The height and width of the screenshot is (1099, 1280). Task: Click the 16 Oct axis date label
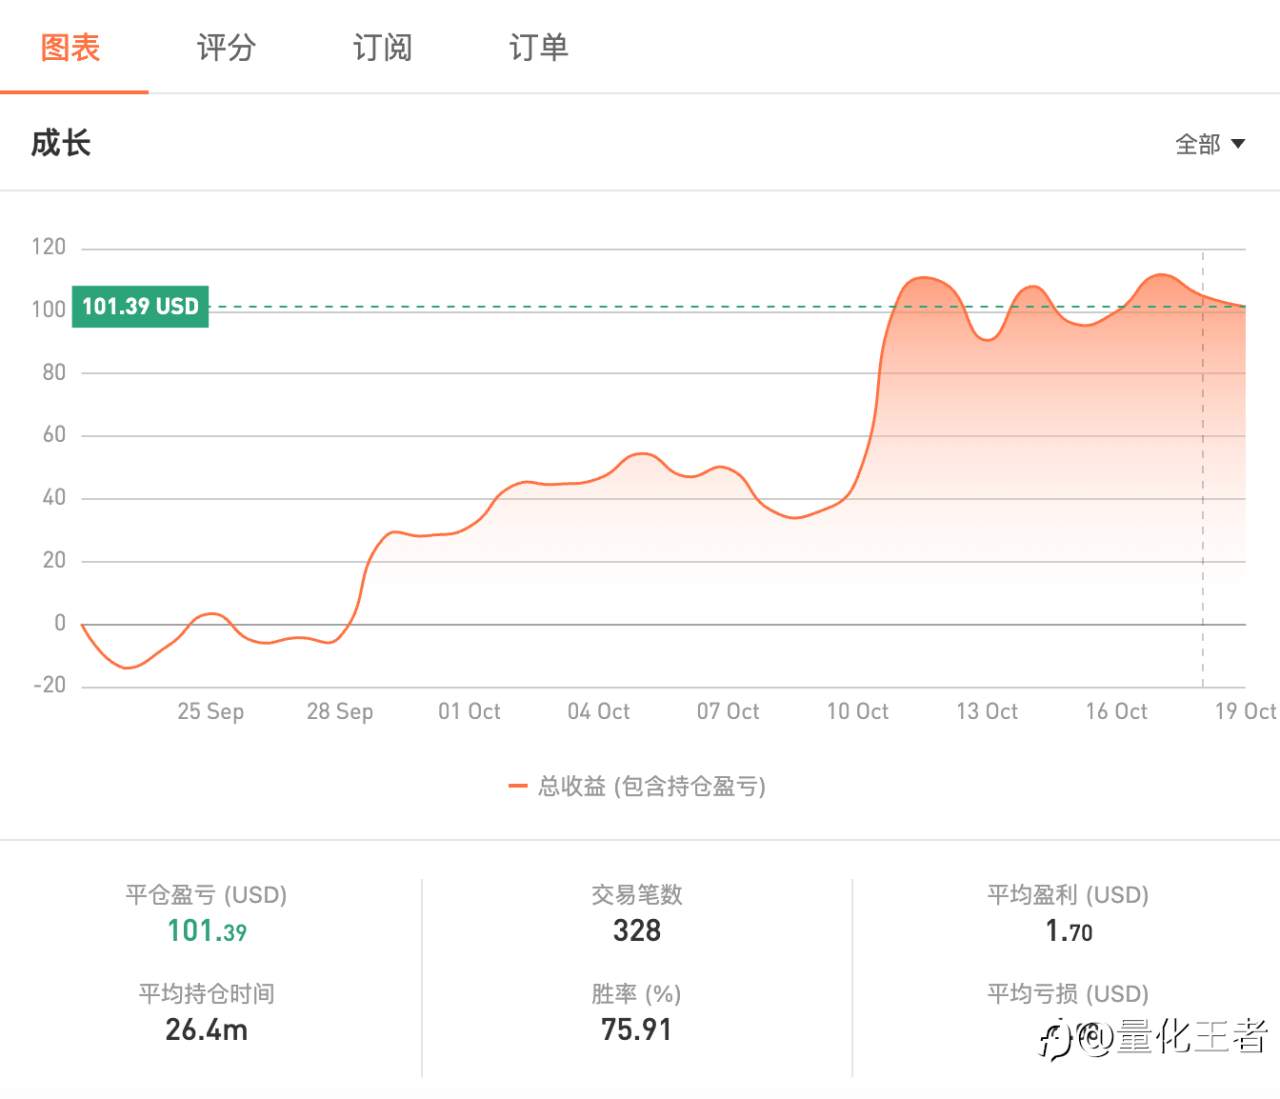coord(1116,711)
